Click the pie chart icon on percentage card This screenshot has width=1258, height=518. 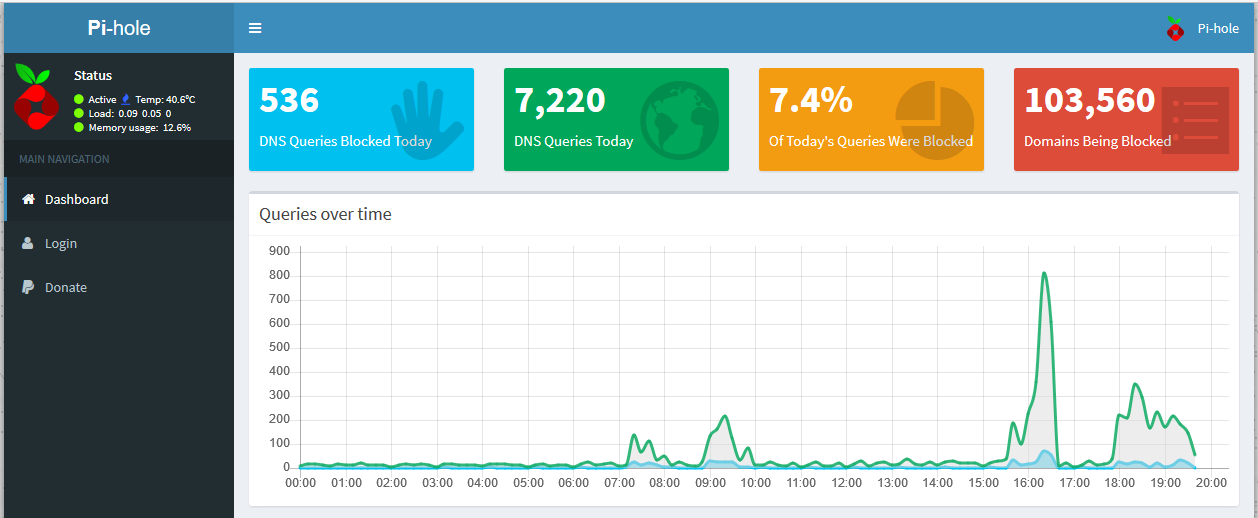coord(934,117)
